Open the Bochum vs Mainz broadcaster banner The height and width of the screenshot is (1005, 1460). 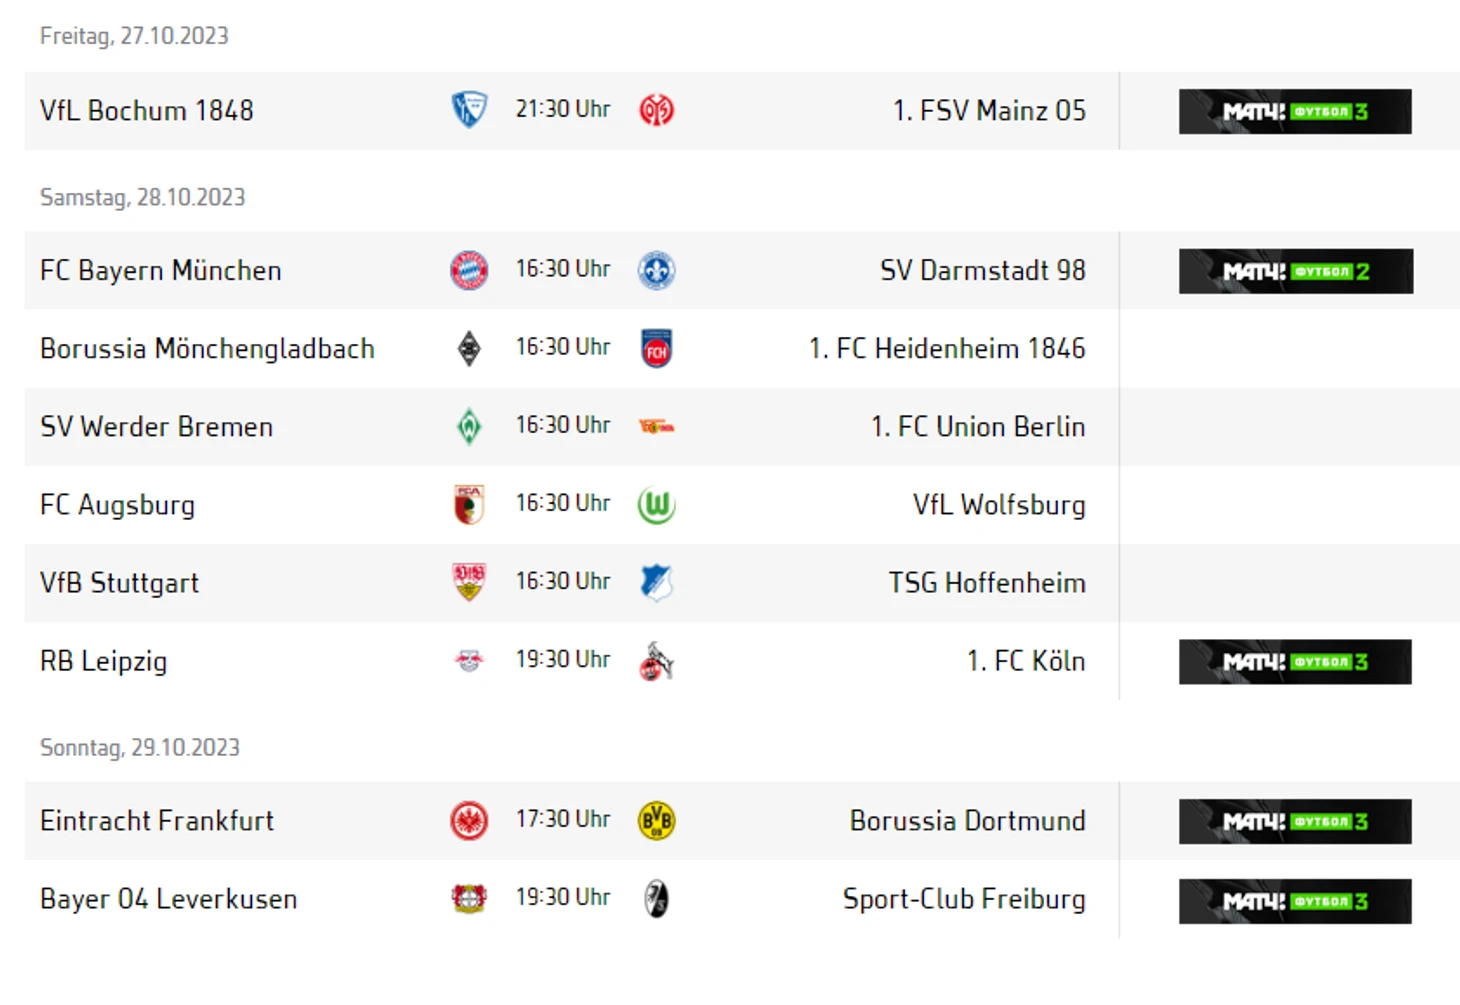point(1295,111)
